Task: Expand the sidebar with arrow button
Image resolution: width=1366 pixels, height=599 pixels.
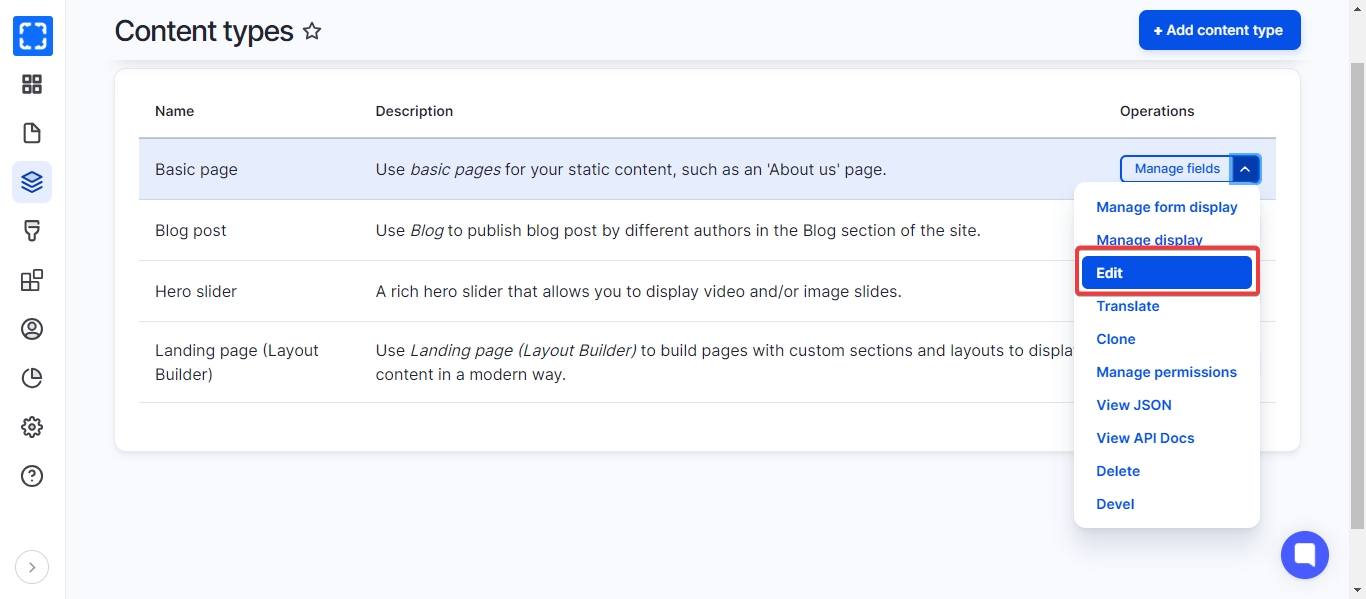Action: tap(32, 568)
